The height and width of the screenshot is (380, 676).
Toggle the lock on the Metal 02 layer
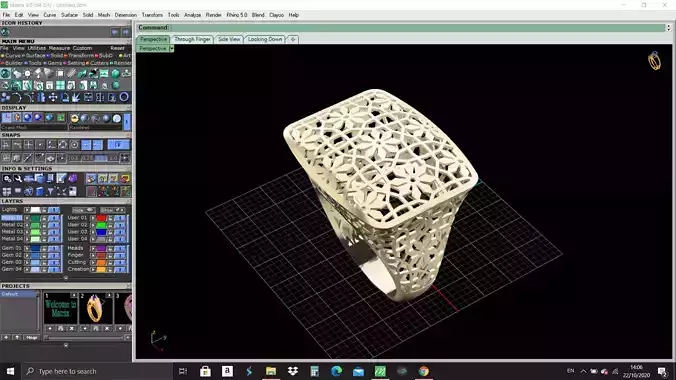(44, 225)
